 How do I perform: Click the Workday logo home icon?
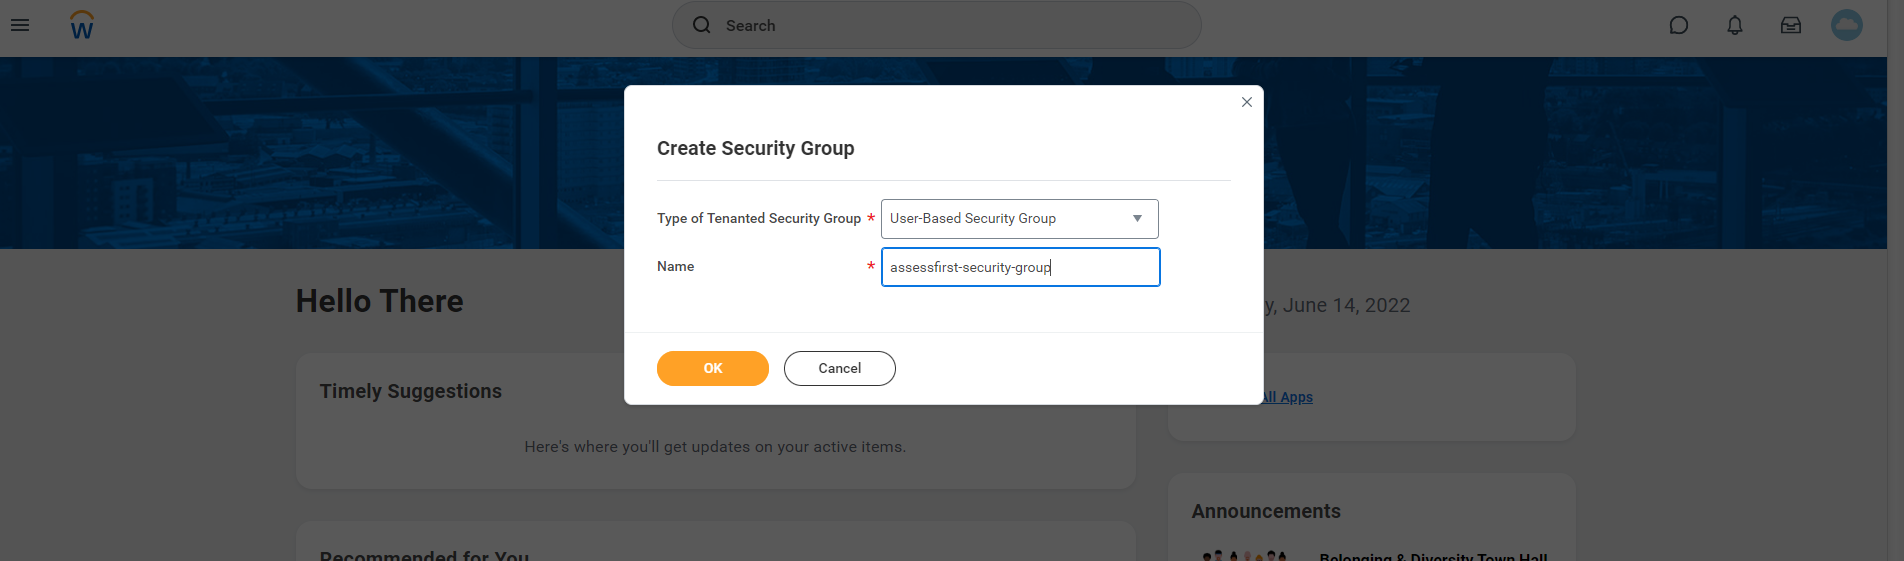82,25
